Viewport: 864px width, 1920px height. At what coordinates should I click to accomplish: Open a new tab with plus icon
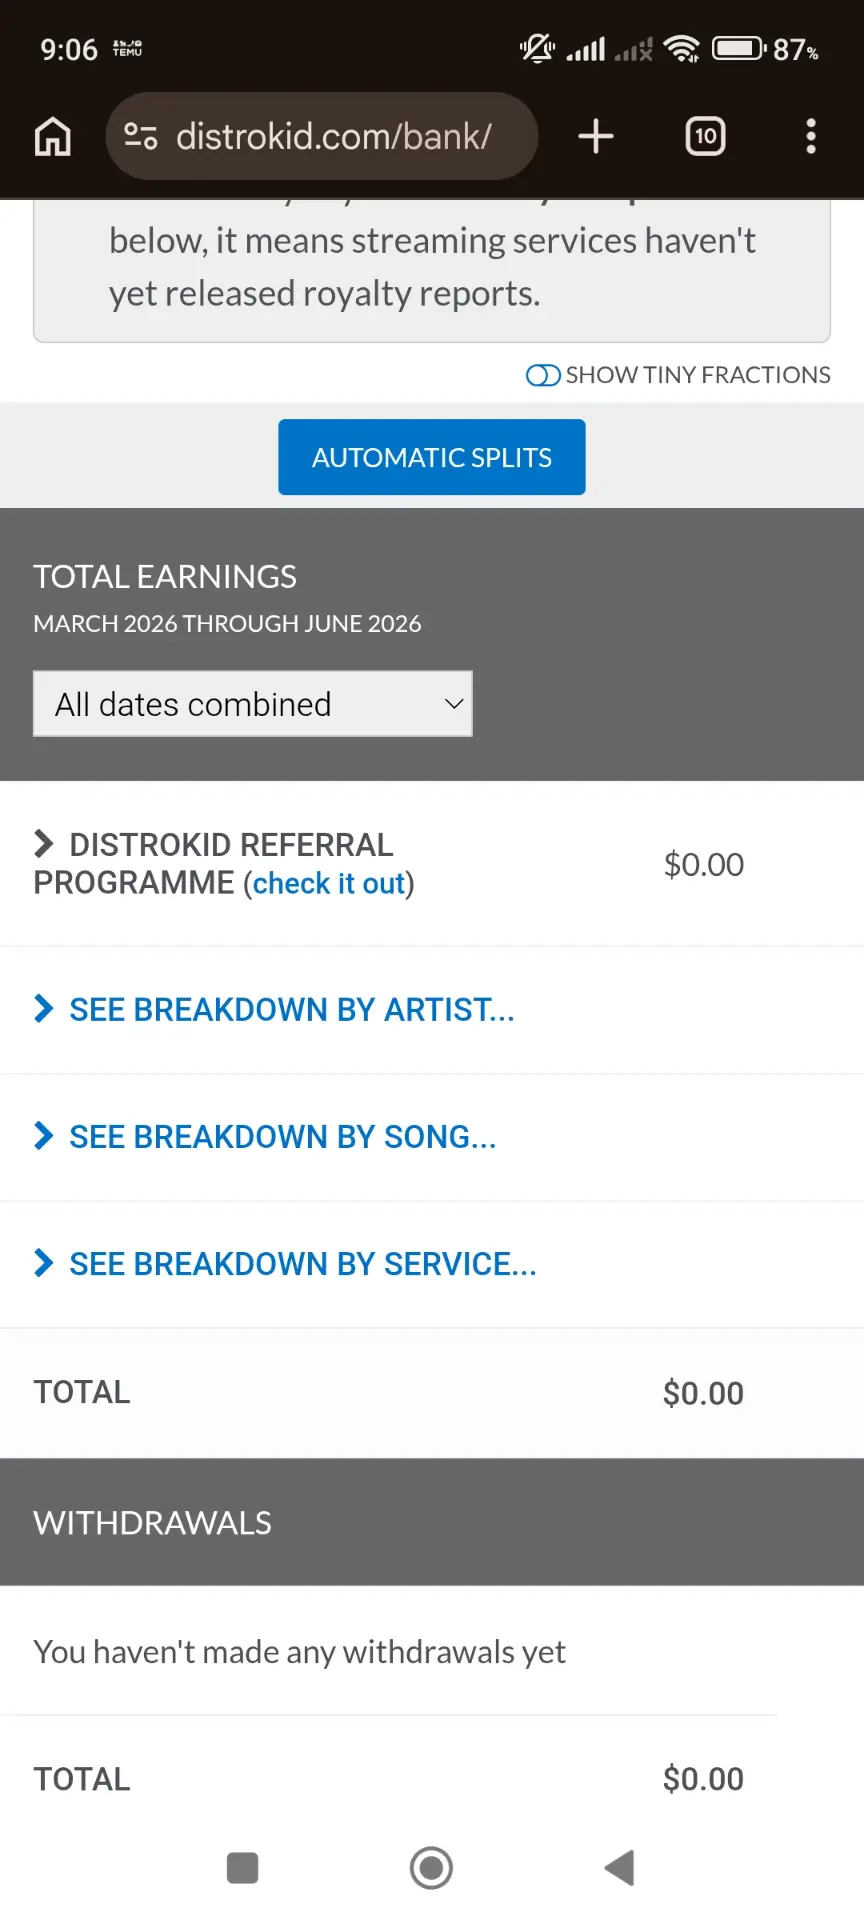596,136
